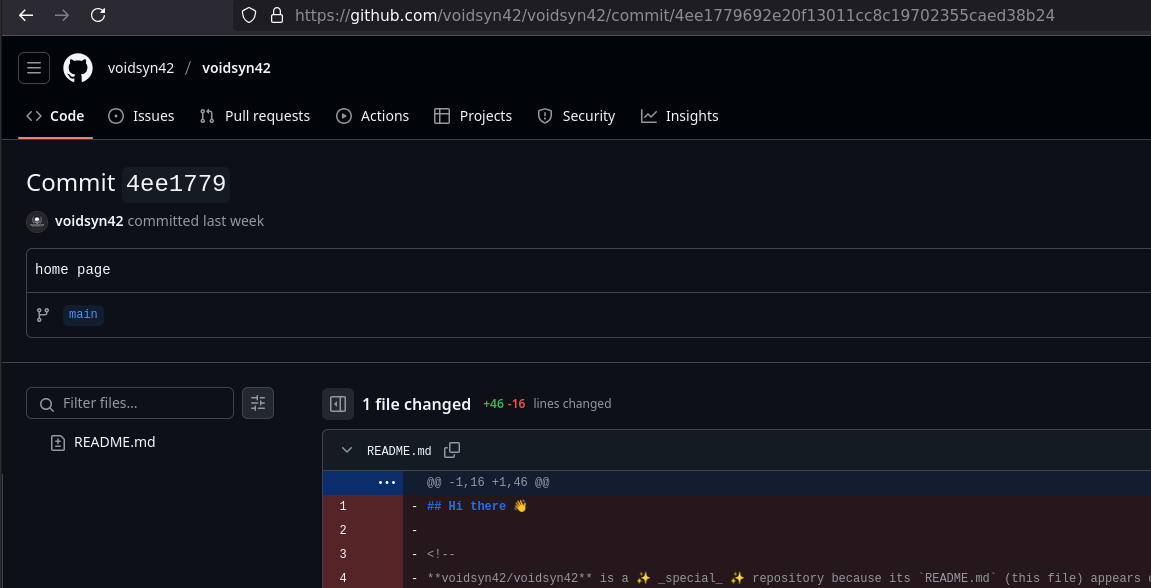This screenshot has height=588, width=1151.
Task: Toggle split diff view mode
Action: click(x=338, y=404)
